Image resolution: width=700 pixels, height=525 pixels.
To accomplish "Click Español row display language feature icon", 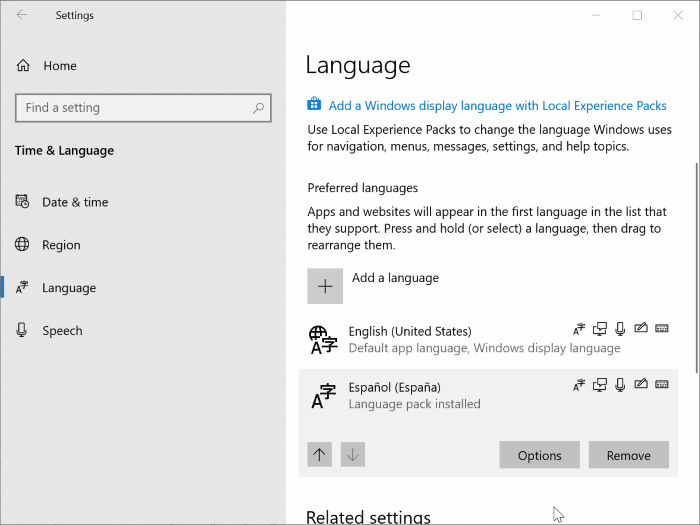I will (579, 385).
